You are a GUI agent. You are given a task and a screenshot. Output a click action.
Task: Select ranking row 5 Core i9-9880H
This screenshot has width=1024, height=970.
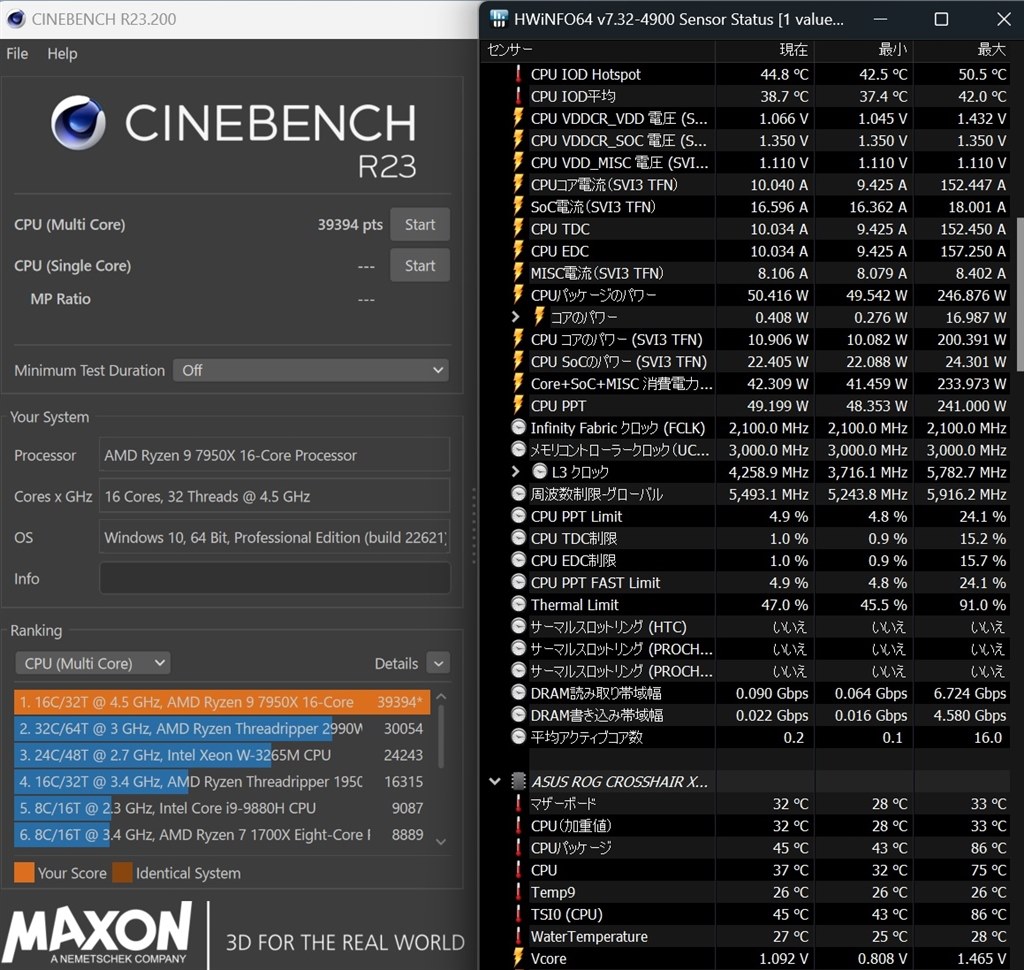click(x=222, y=808)
